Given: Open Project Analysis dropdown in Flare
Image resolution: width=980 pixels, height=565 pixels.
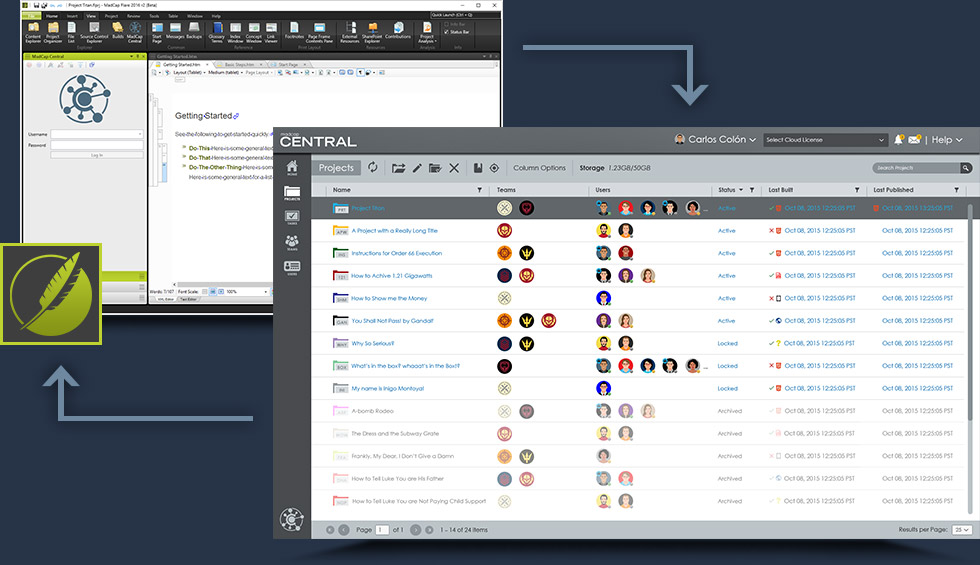Looking at the screenshot, I should pos(427,32).
